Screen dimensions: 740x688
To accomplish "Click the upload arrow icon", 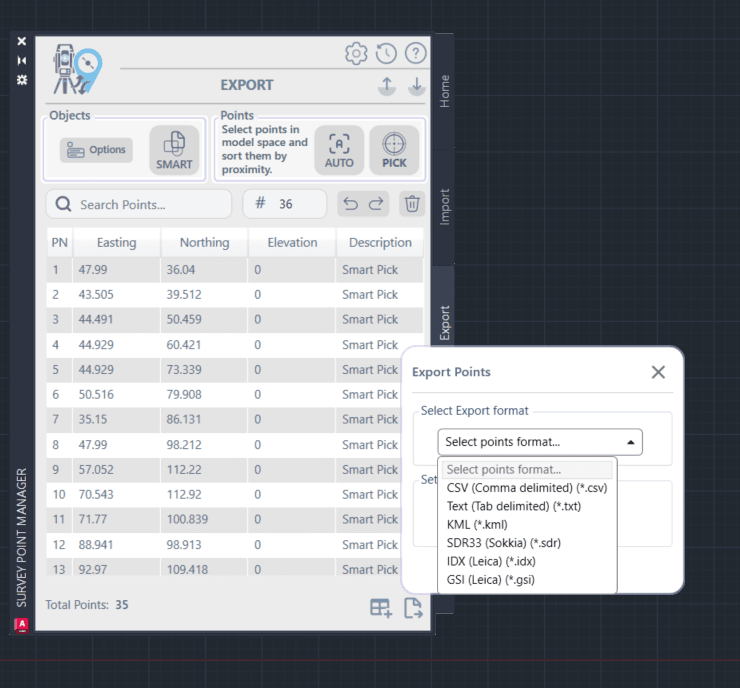I will point(387,87).
